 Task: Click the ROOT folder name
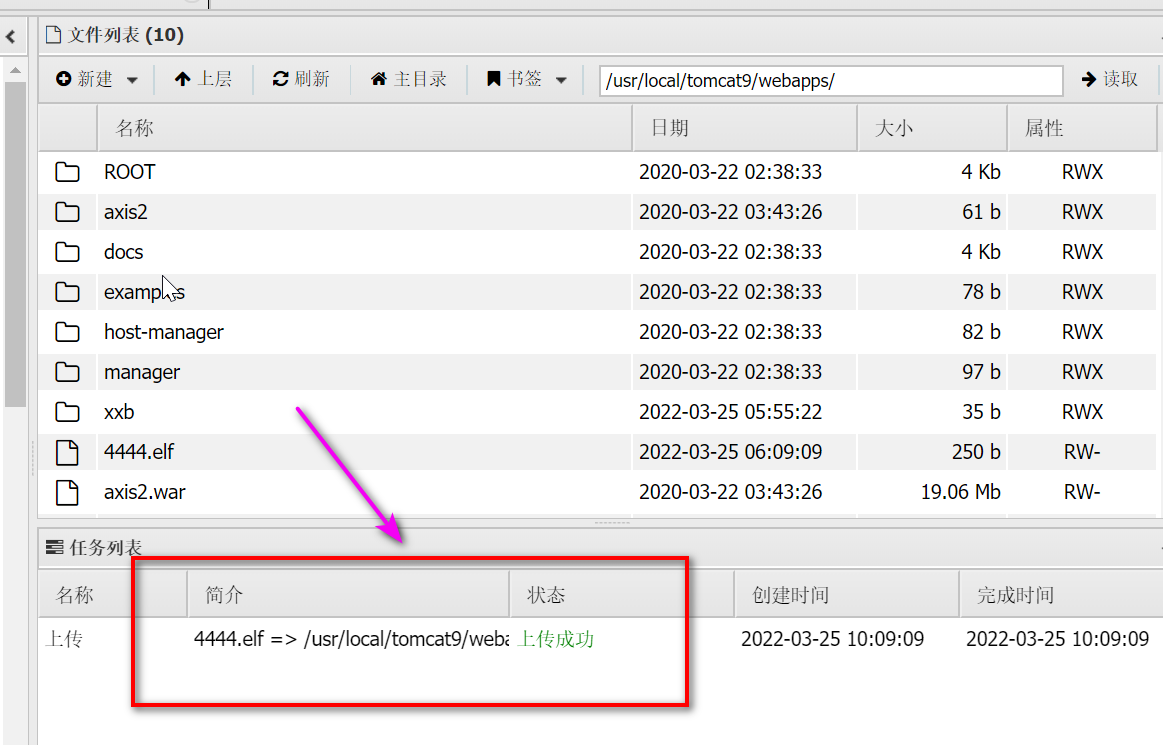[x=130, y=172]
